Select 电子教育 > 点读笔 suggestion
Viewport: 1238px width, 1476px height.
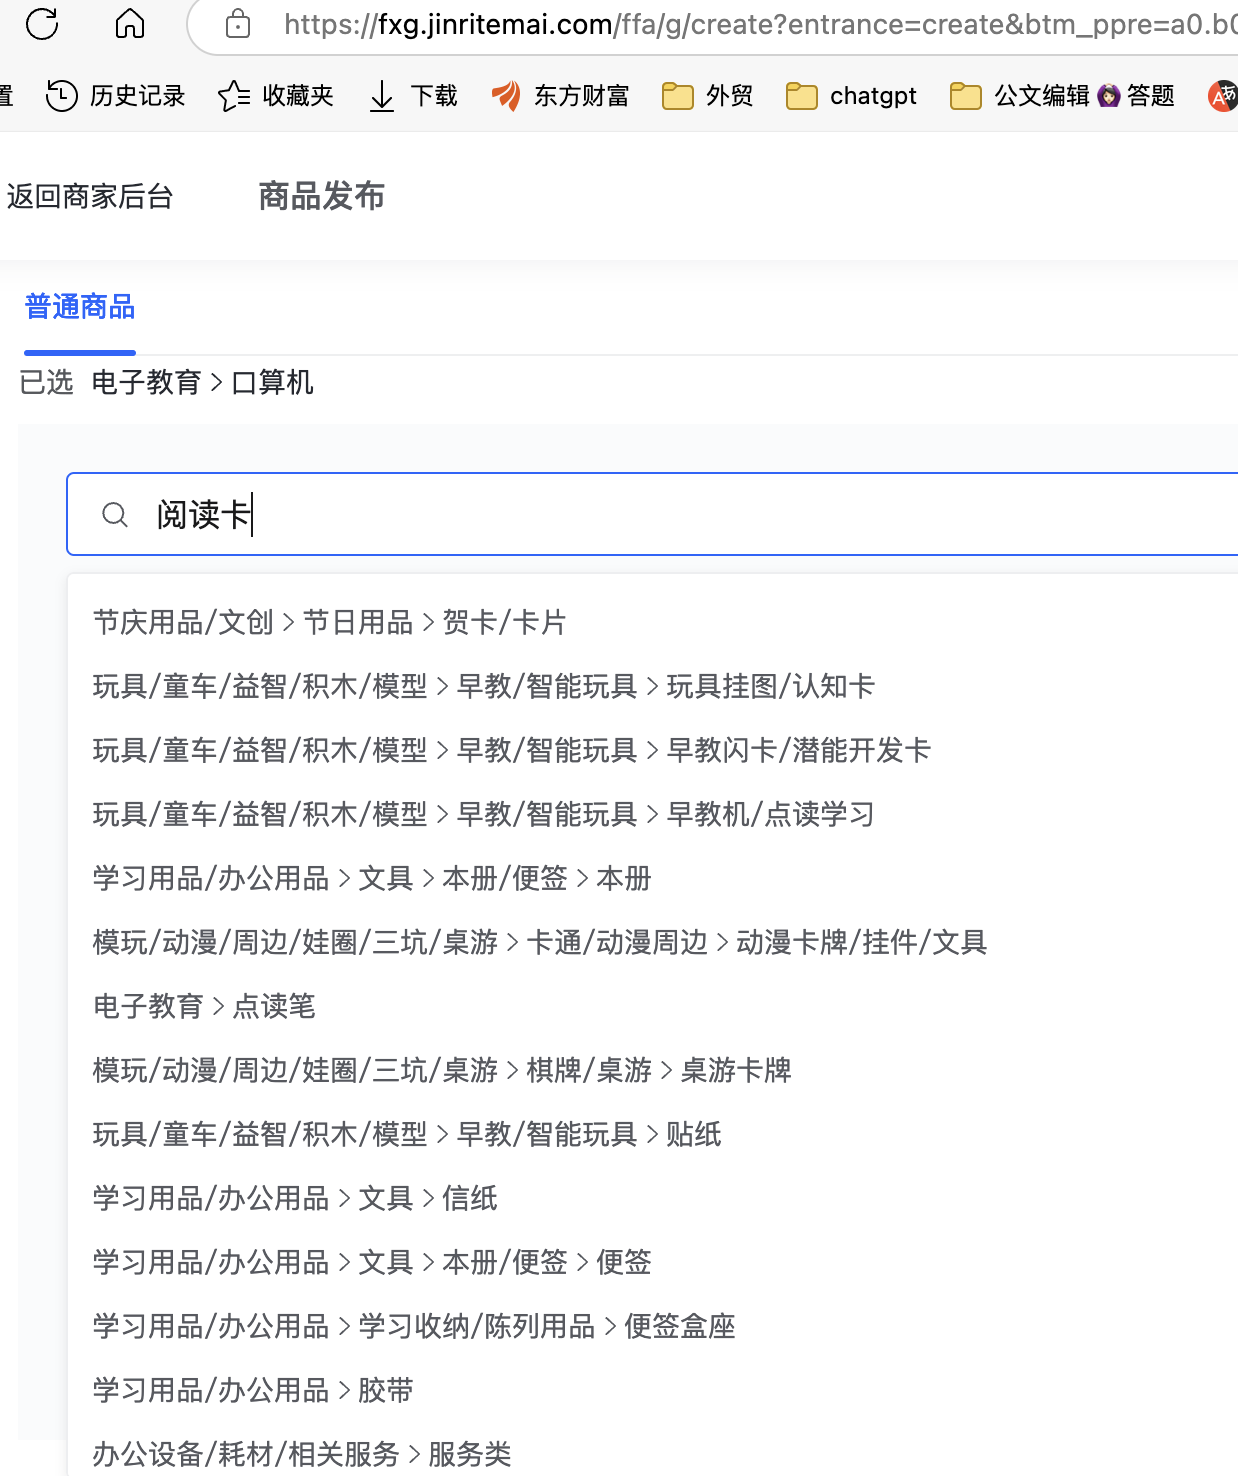tap(204, 1007)
